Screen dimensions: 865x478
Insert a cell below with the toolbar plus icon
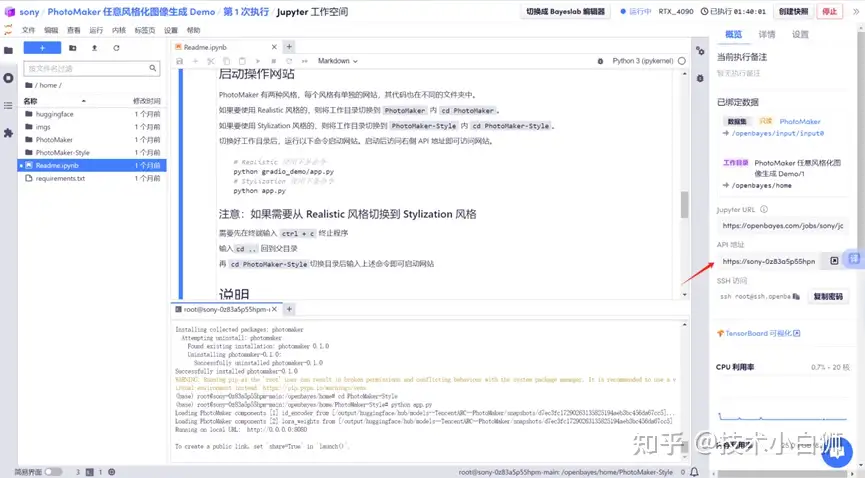tap(195, 61)
